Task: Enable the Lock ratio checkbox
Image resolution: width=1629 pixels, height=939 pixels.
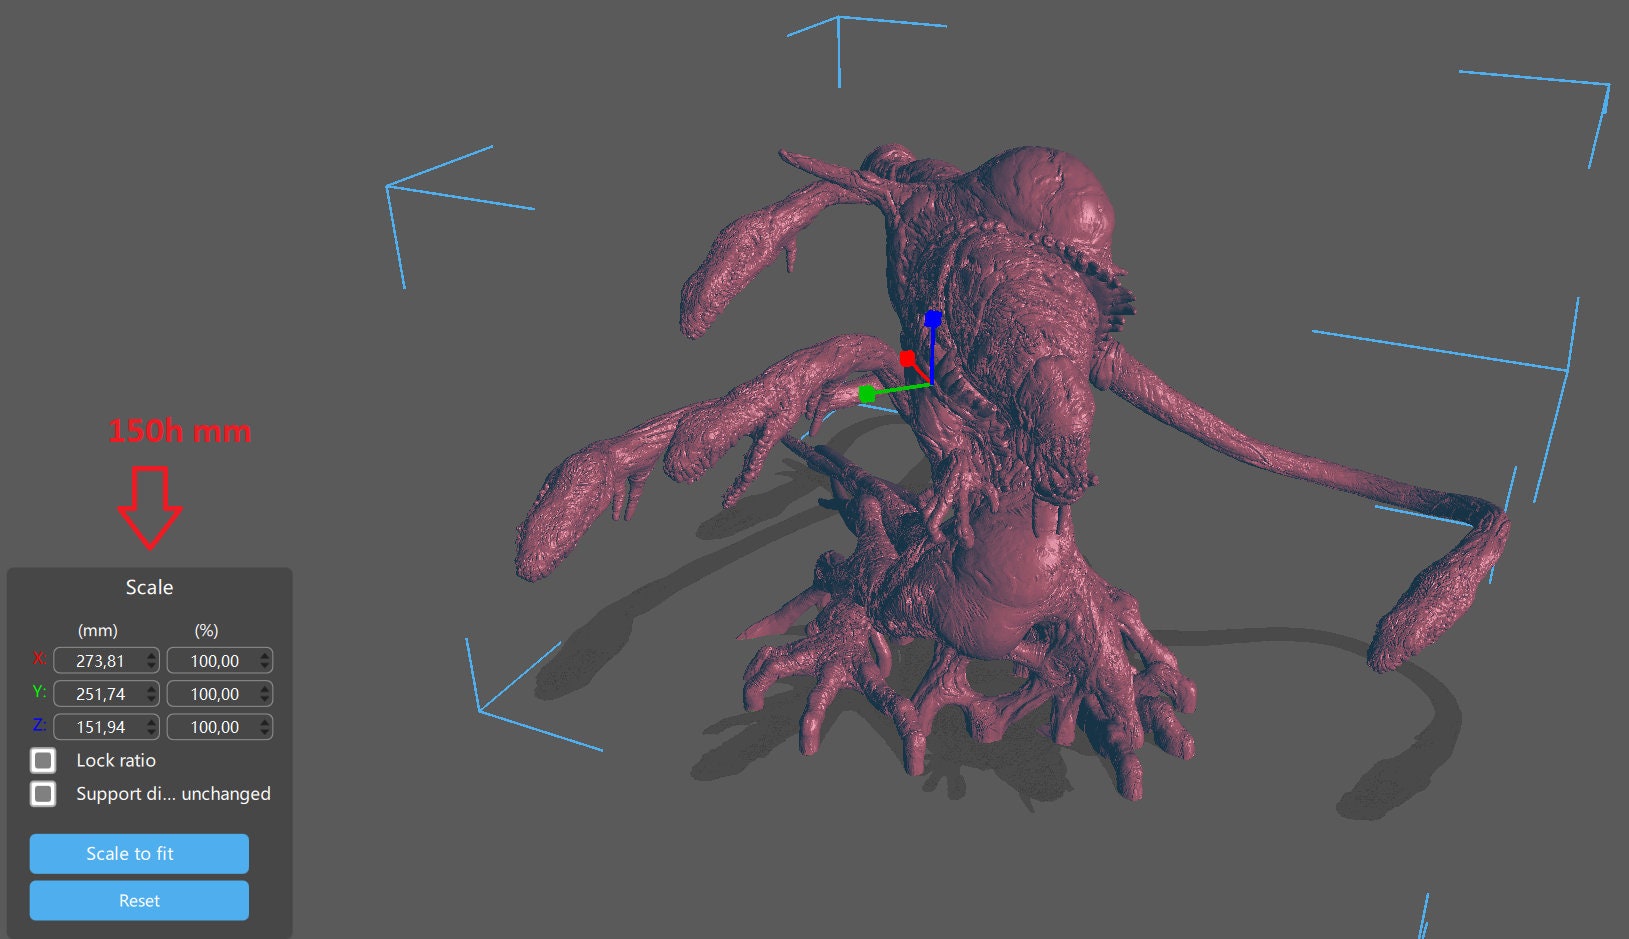Action: [43, 761]
